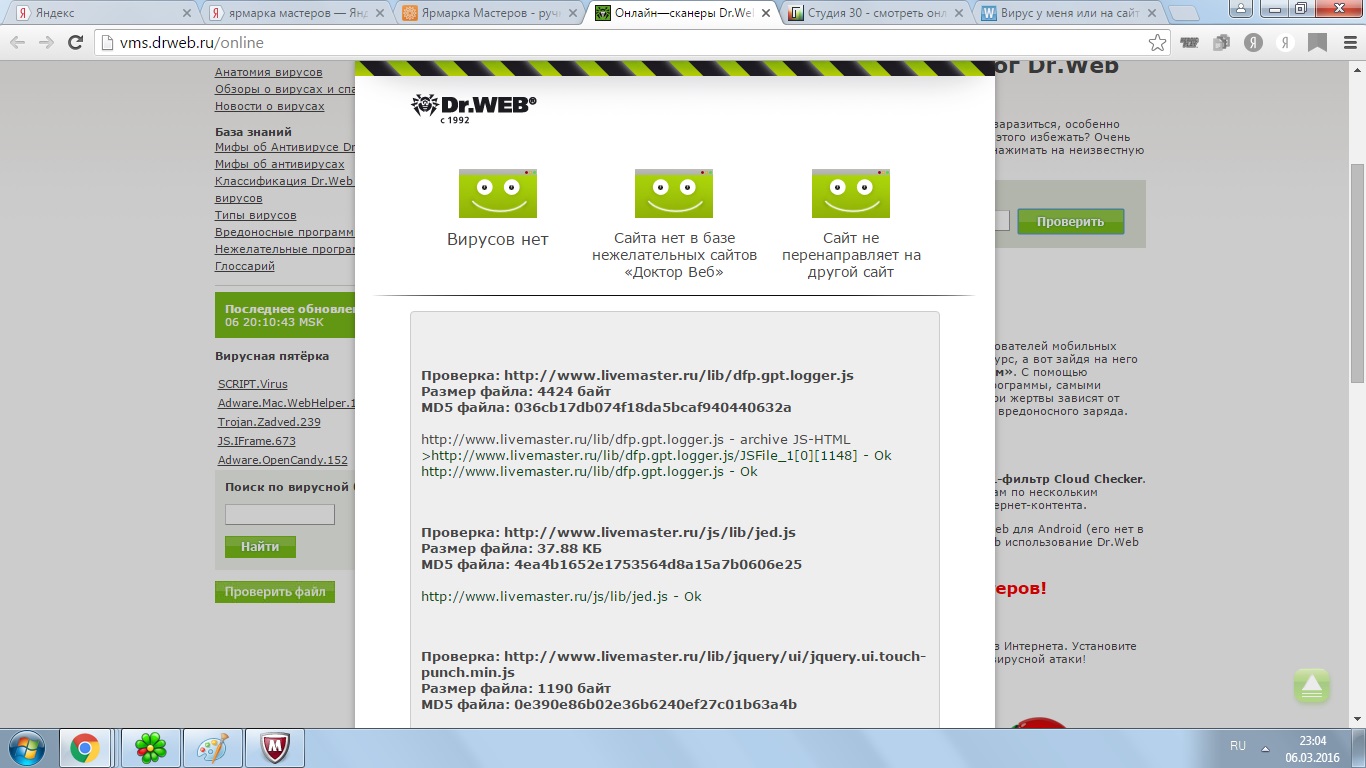The width and height of the screenshot is (1366, 768).
Task: Open 'Trojan.Zadved.239' link
Action: click(x=269, y=422)
